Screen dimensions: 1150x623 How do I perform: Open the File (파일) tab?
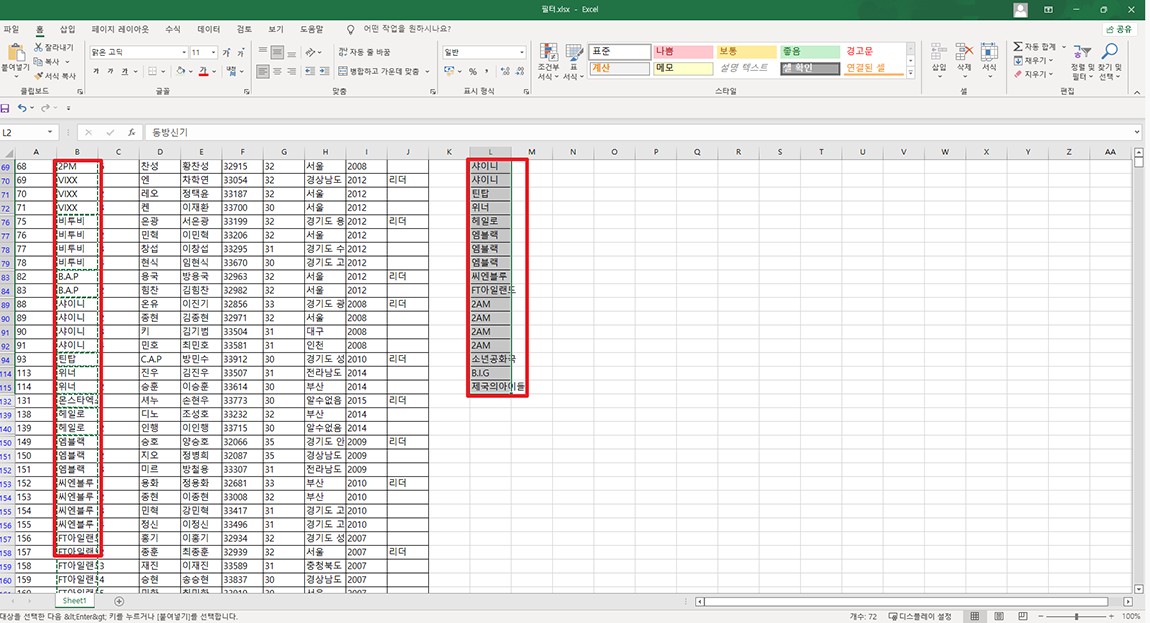tap(11, 29)
